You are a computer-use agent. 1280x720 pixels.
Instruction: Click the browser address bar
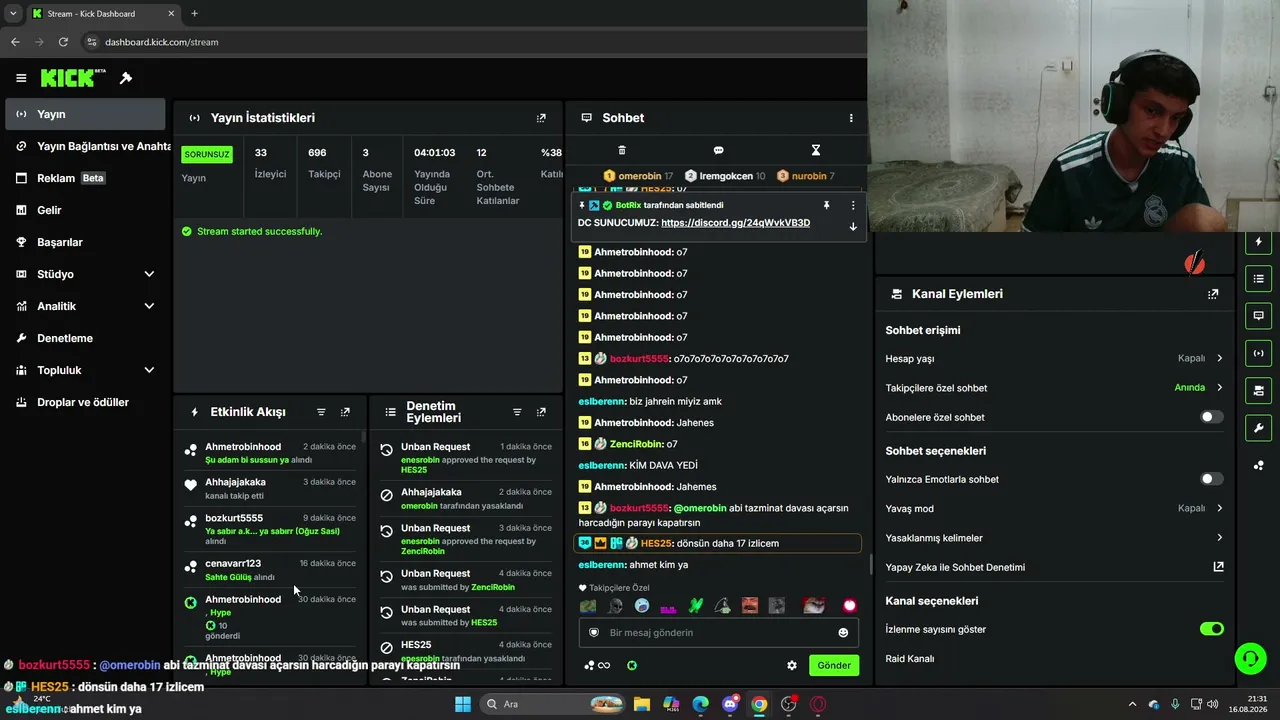point(470,42)
